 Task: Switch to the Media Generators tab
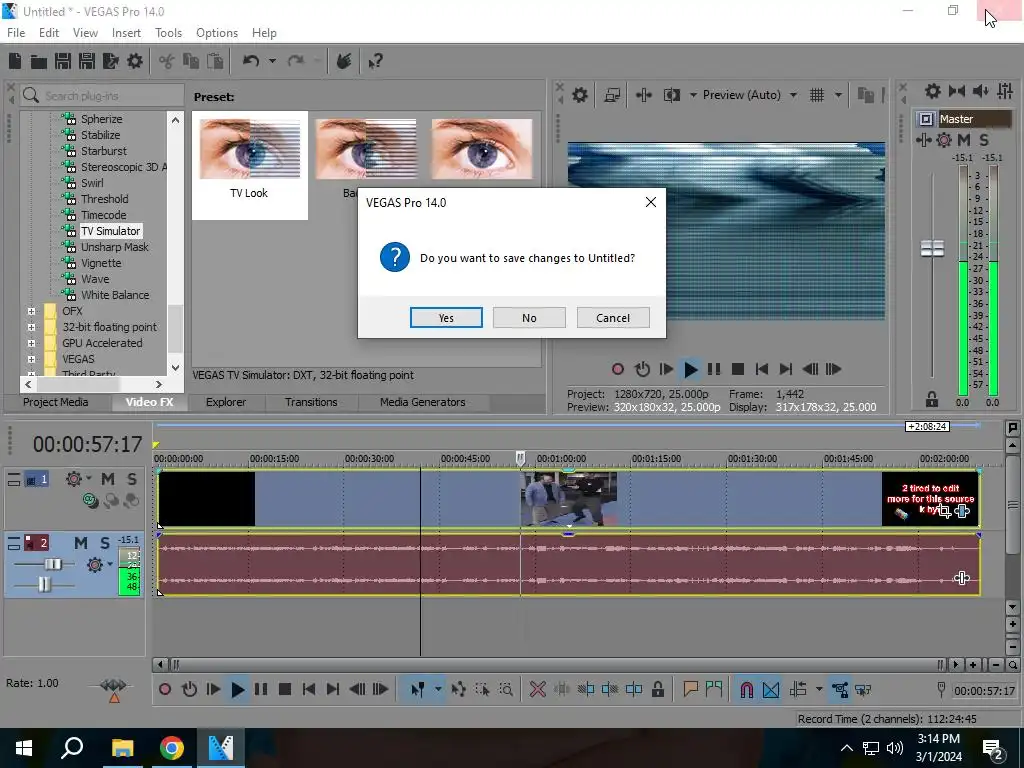click(423, 402)
